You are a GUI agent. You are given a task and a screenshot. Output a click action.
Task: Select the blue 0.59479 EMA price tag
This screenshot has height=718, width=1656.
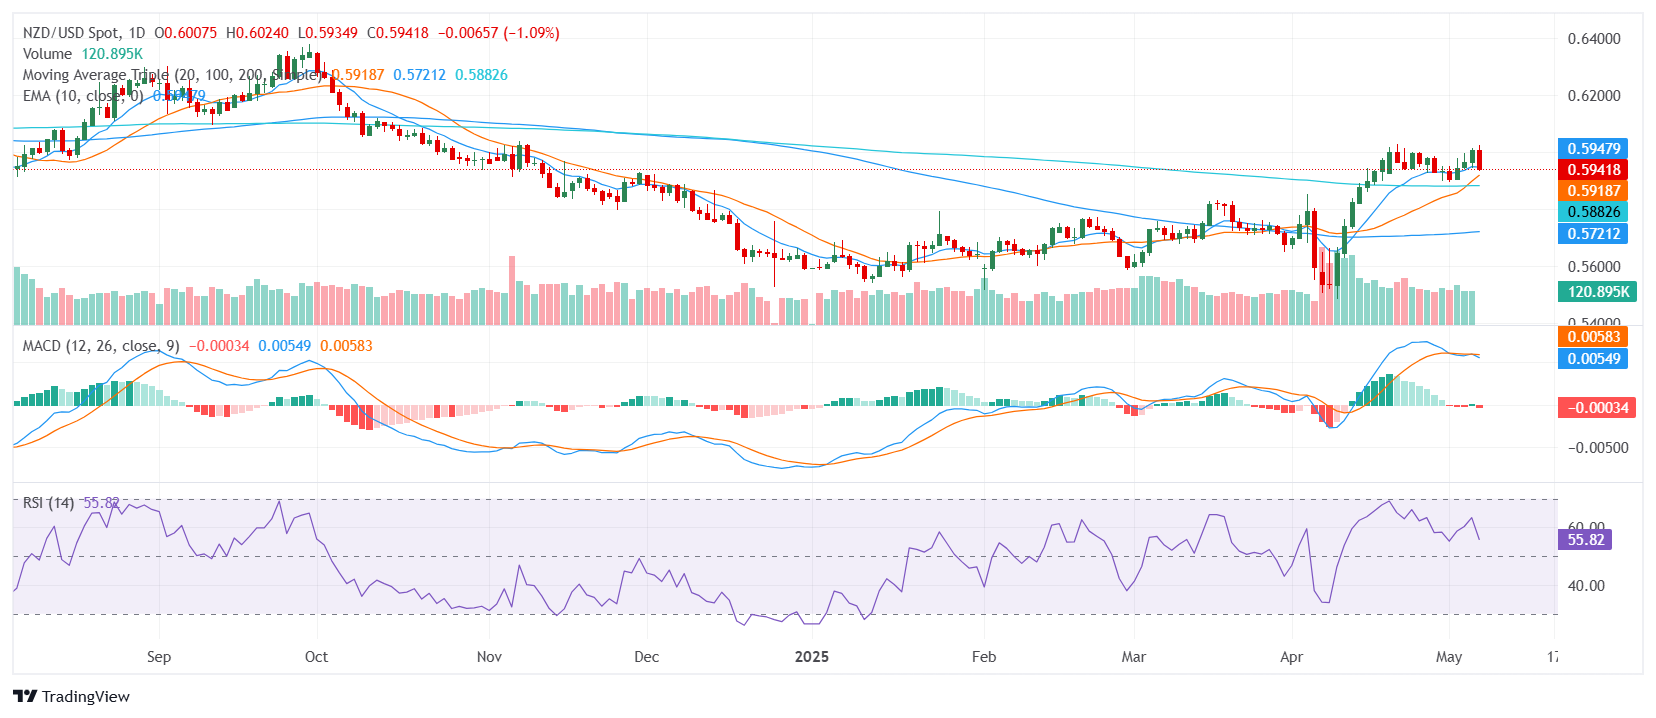tap(1593, 149)
